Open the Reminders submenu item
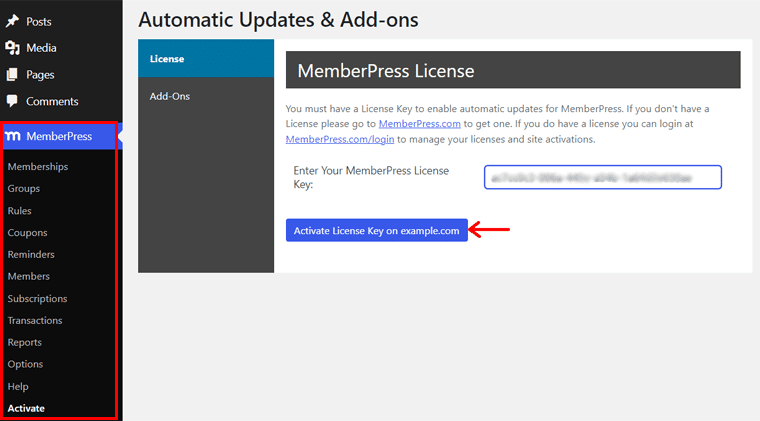Screen dimensions: 760x421 coord(31,254)
